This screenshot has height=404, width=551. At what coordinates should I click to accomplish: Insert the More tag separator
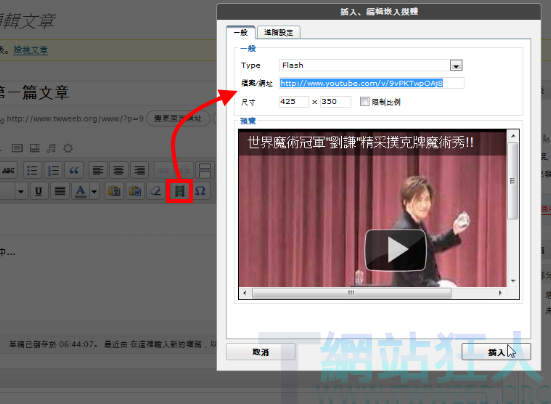tap(205, 171)
